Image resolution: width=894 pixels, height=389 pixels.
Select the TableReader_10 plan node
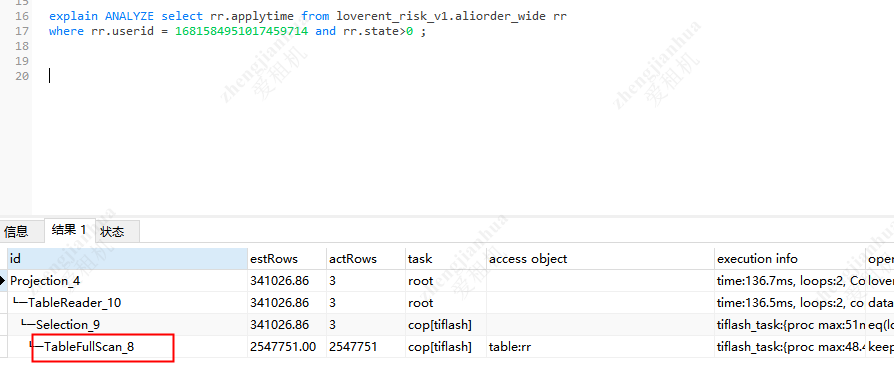tap(75, 303)
